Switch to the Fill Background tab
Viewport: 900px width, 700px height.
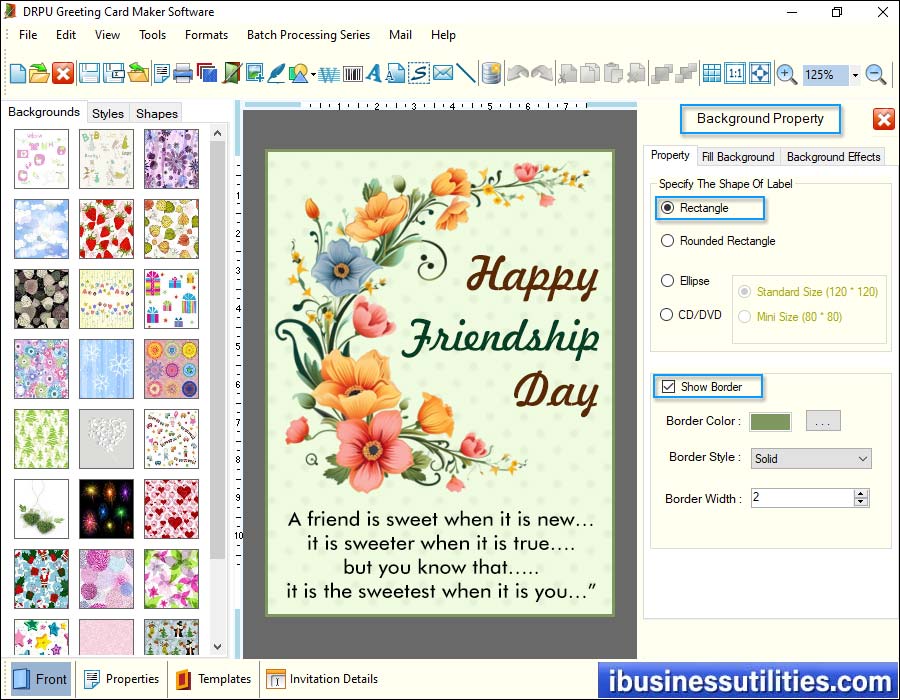[x=737, y=157]
